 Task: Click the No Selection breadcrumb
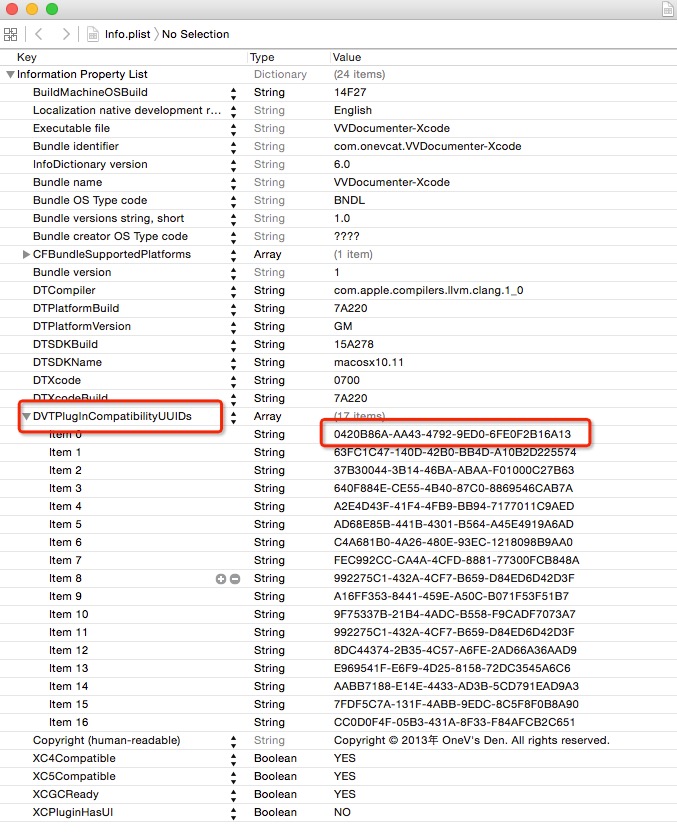pos(196,34)
